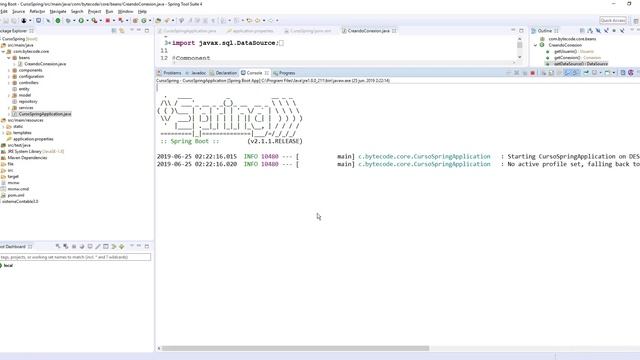Collapse the com.bytecode.core package
Screen dimensions: 640x360
(x=3, y=51)
